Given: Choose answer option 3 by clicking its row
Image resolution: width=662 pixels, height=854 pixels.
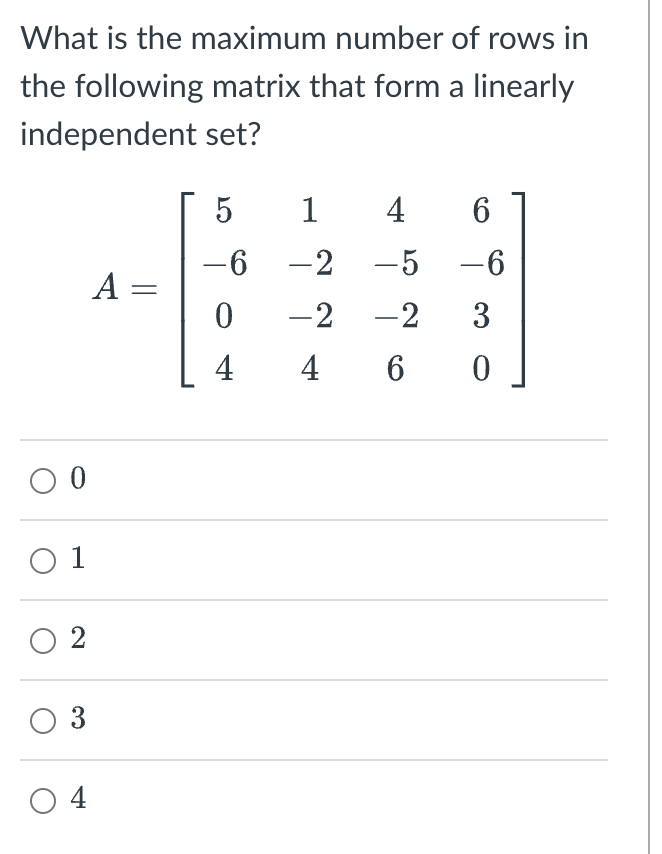Looking at the screenshot, I should [300, 719].
